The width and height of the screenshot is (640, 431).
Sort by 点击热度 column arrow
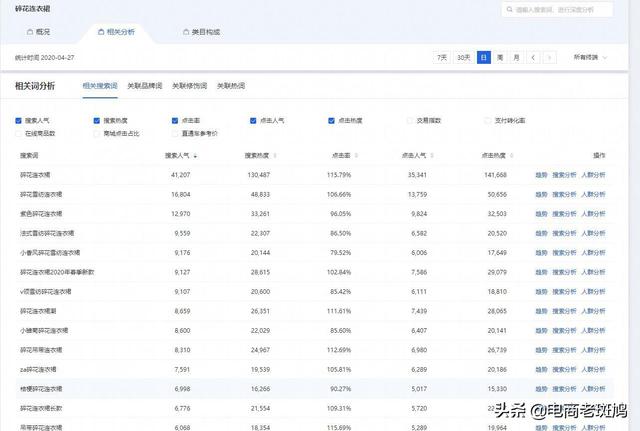pos(511,156)
